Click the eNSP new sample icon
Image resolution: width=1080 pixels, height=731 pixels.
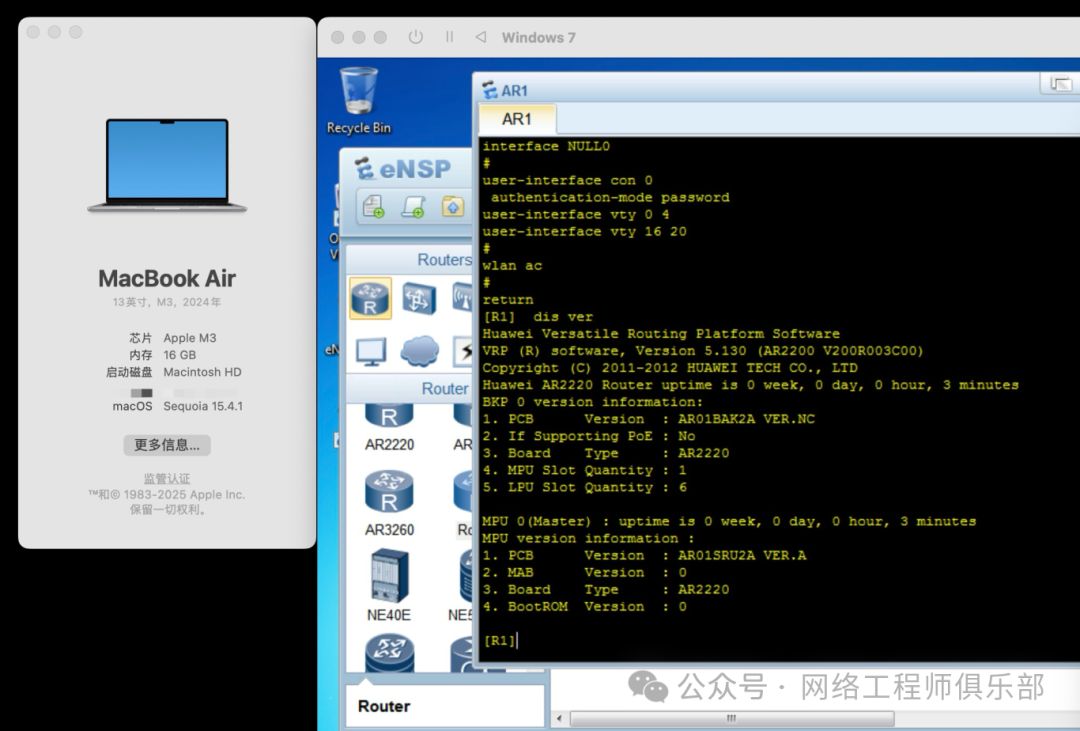click(413, 206)
